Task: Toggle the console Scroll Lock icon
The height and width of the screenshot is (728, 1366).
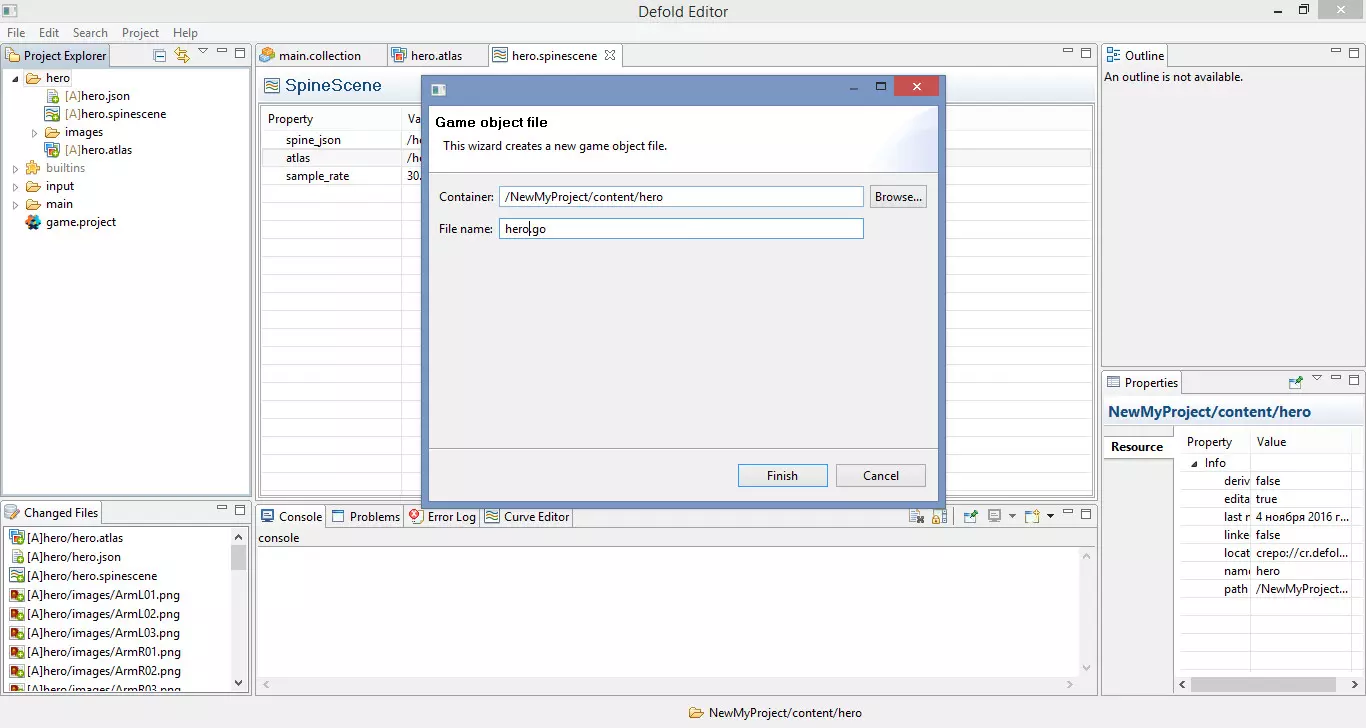Action: 938,517
